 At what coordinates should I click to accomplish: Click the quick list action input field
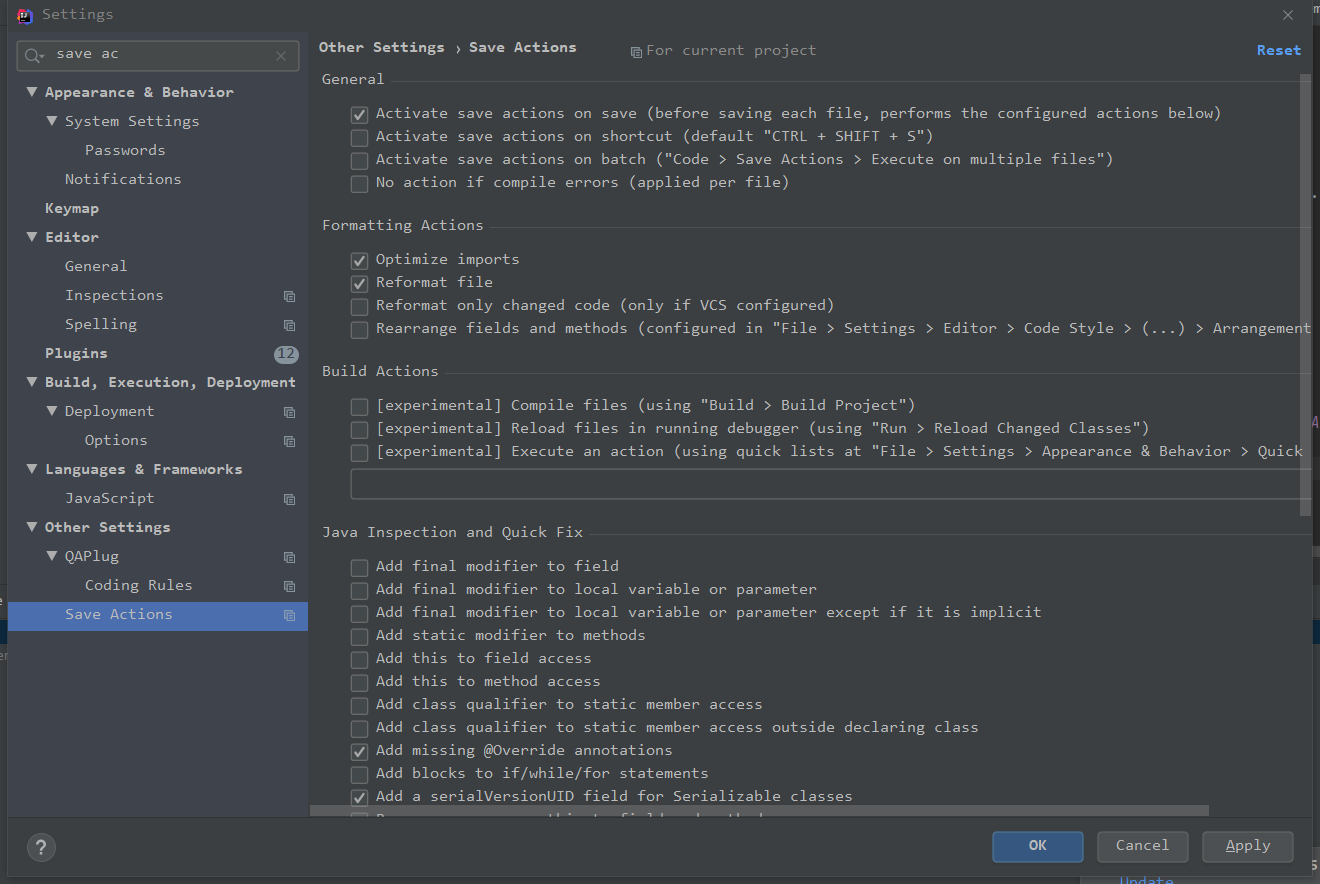(x=830, y=484)
